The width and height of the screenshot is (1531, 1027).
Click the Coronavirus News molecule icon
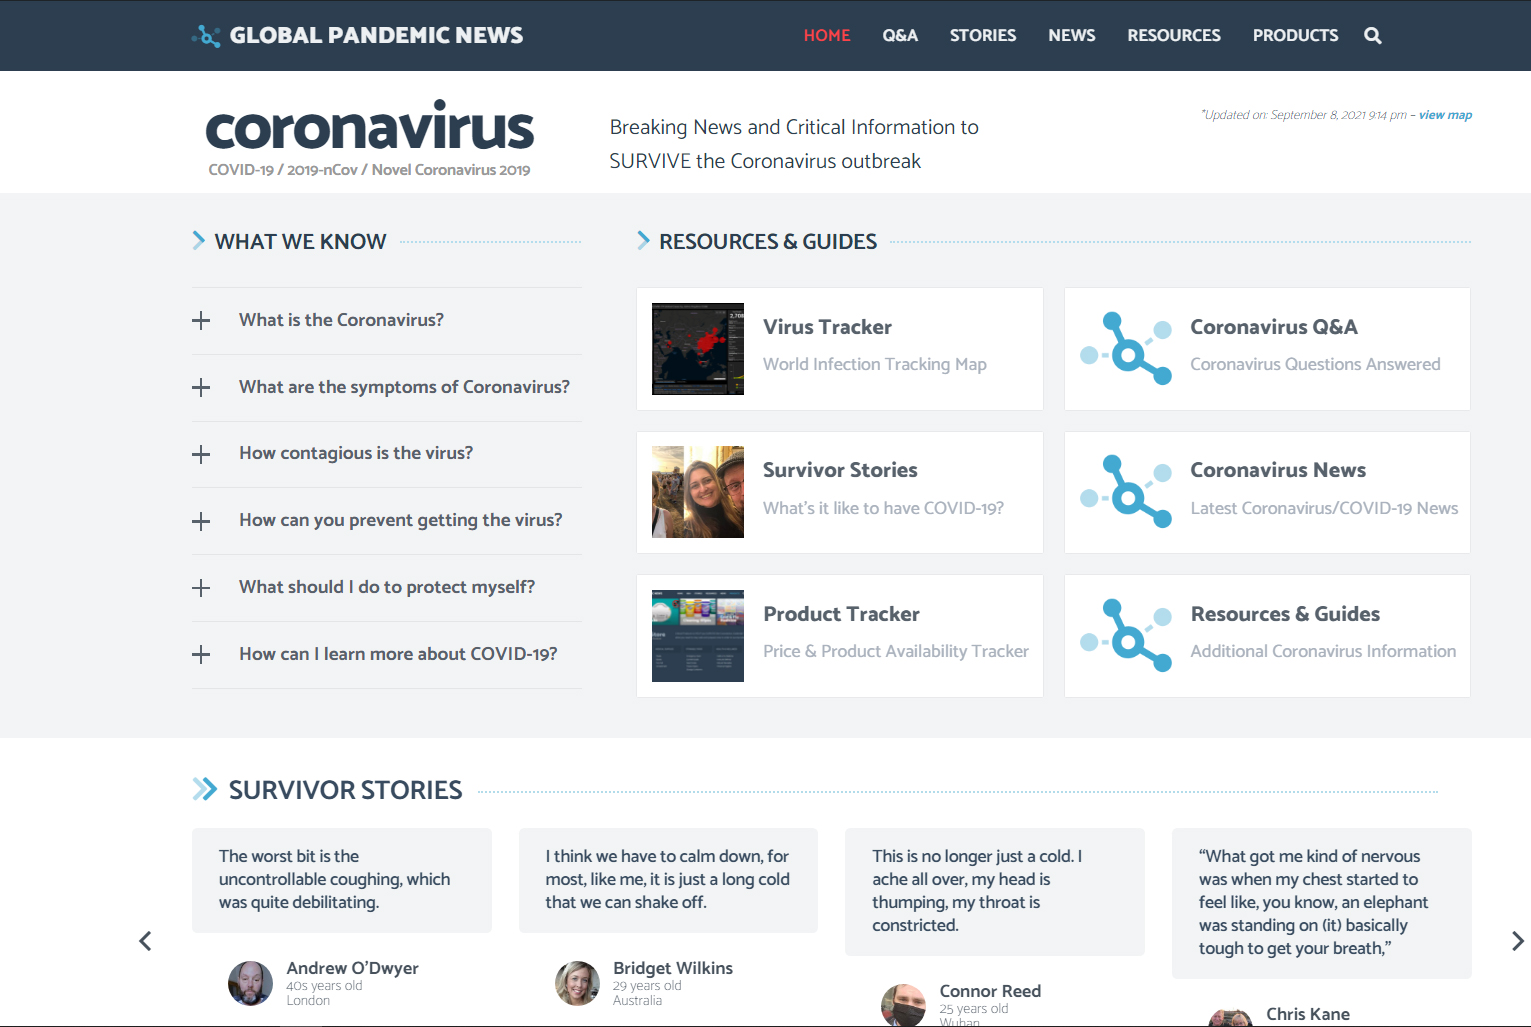coord(1126,492)
